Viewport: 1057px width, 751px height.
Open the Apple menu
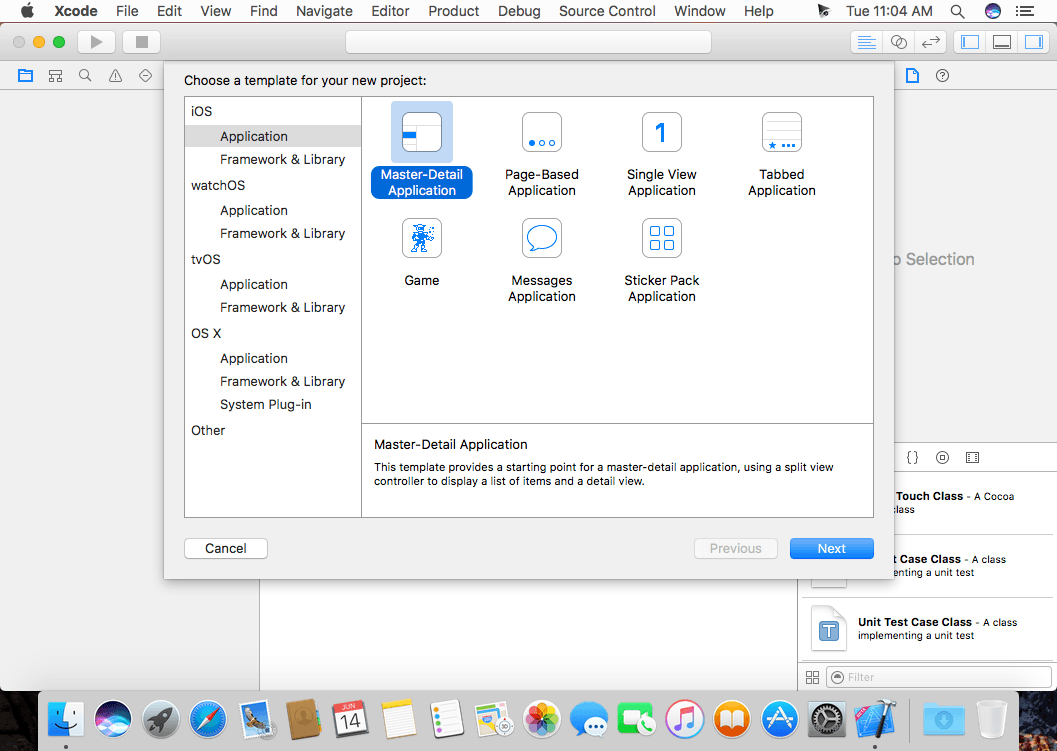(27, 11)
